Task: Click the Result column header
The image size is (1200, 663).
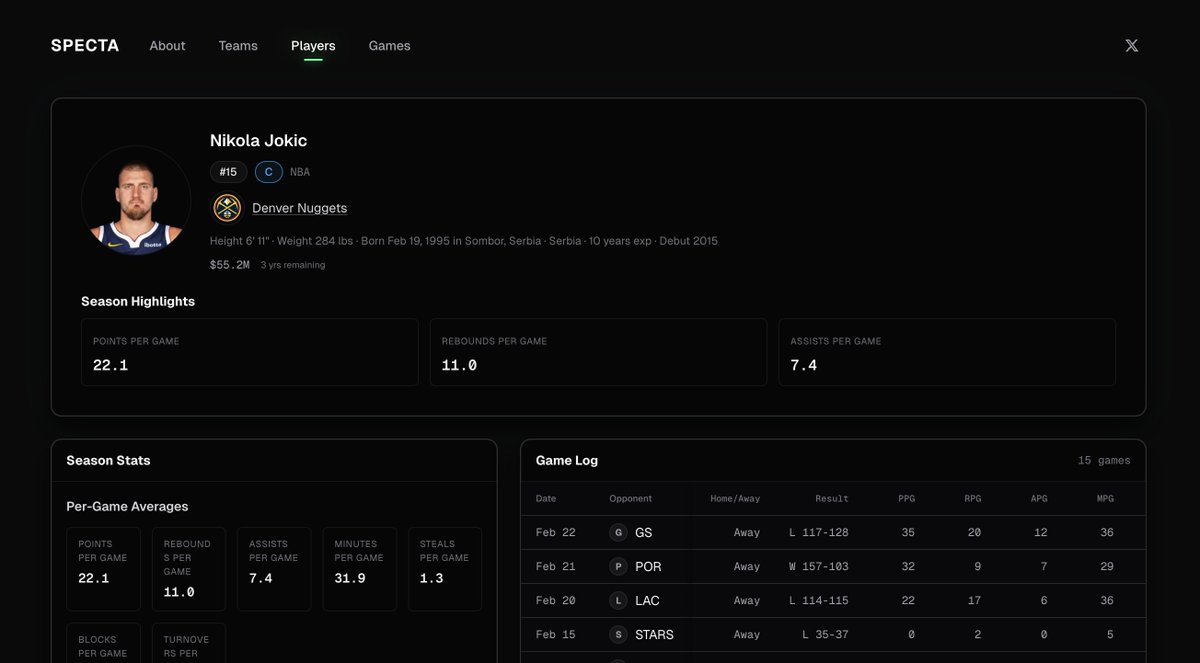Action: click(x=831, y=498)
